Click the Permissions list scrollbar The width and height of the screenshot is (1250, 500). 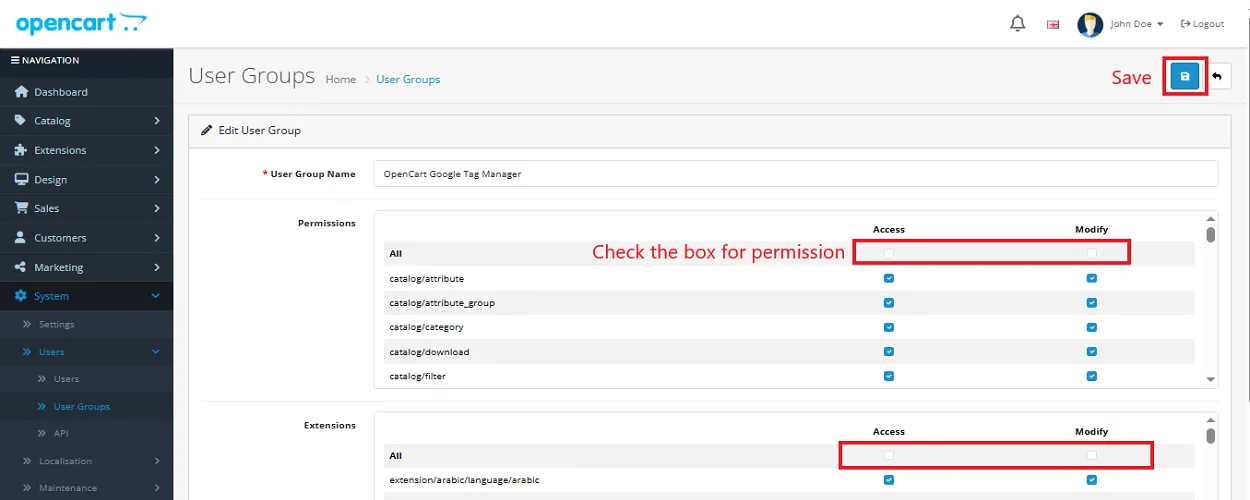pos(1211,235)
